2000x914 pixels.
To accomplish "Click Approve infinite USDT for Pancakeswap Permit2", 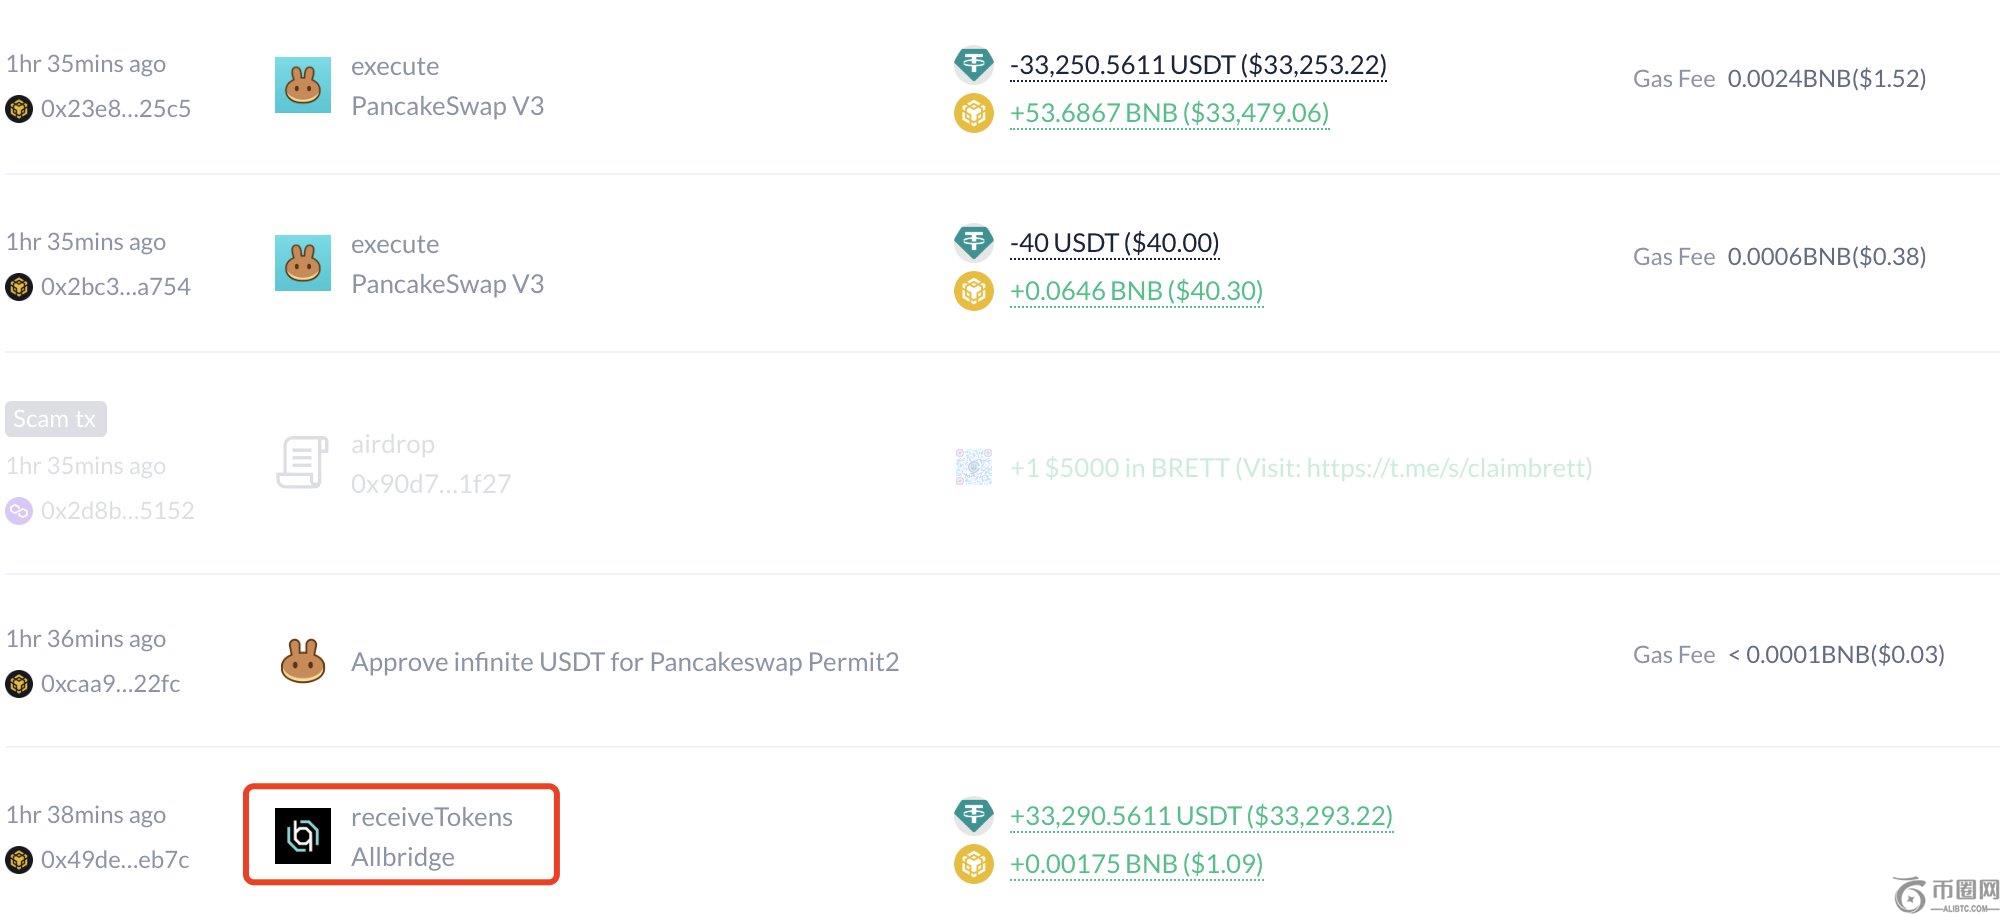I will coord(624,662).
